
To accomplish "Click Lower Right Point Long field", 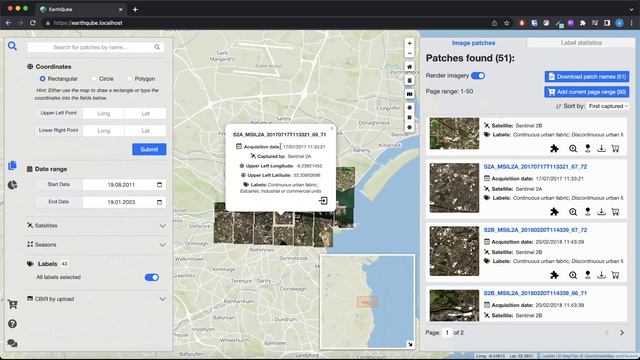I will click(x=104, y=131).
